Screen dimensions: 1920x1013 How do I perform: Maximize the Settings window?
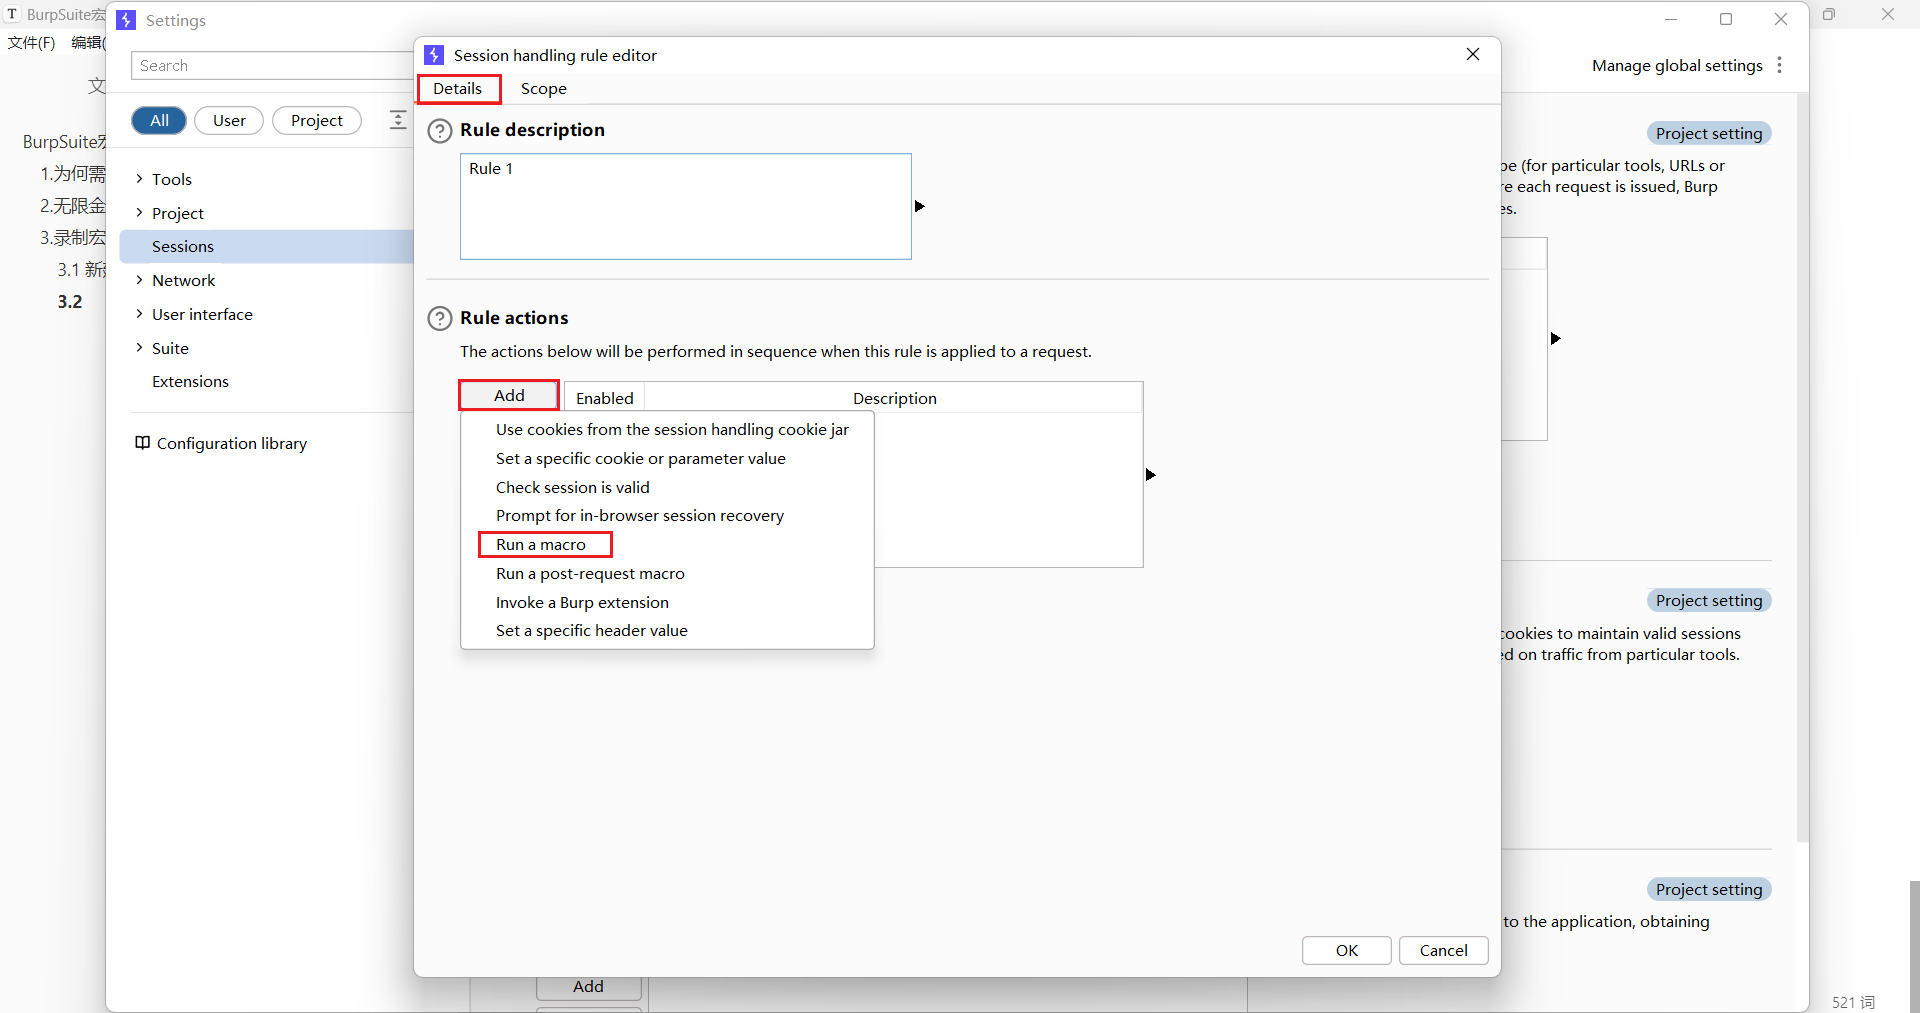click(x=1726, y=19)
